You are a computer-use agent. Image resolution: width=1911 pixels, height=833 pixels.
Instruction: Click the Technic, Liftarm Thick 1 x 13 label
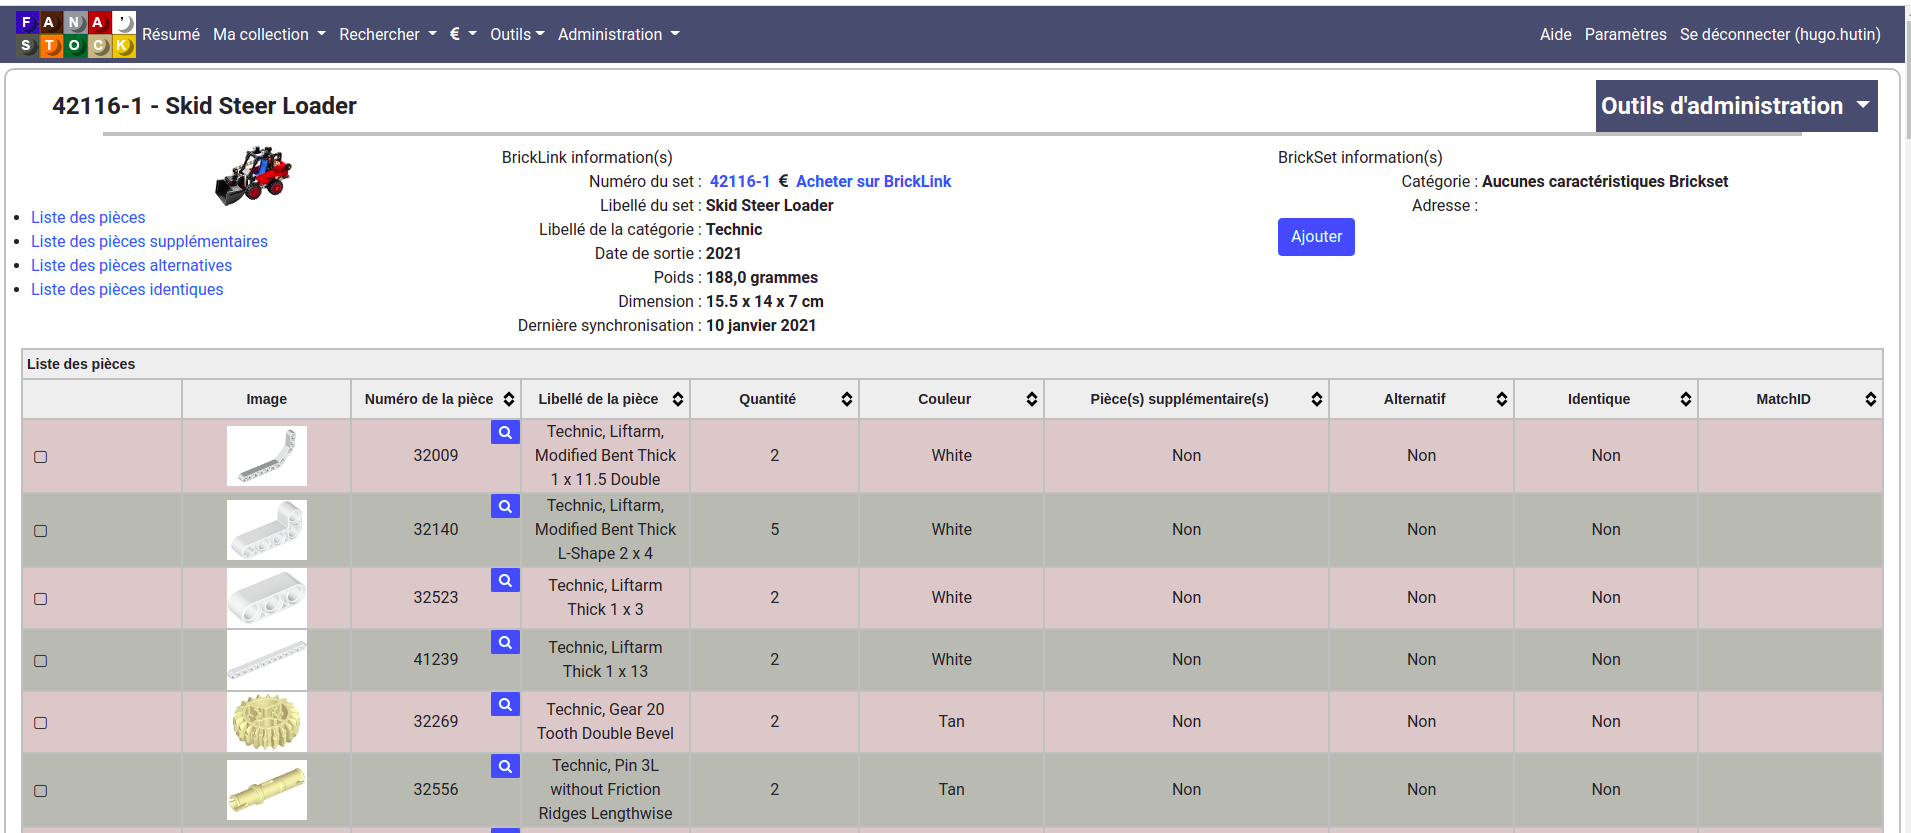[605, 660]
